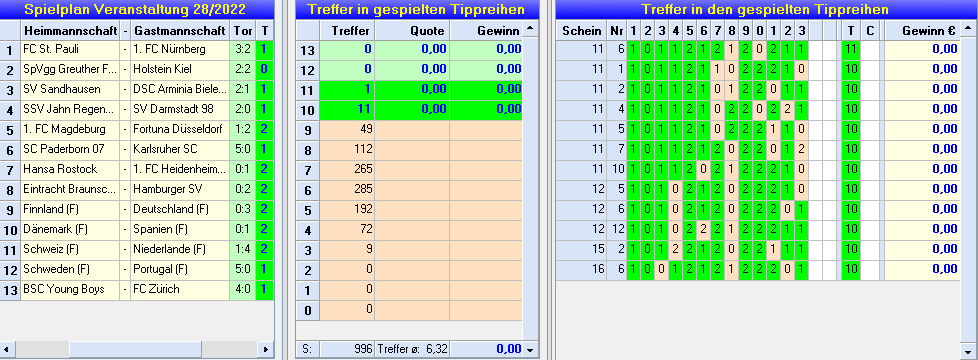The height and width of the screenshot is (360, 978).
Task: Click the Heimmannschaft column header
Action: pyautogui.click(x=70, y=30)
